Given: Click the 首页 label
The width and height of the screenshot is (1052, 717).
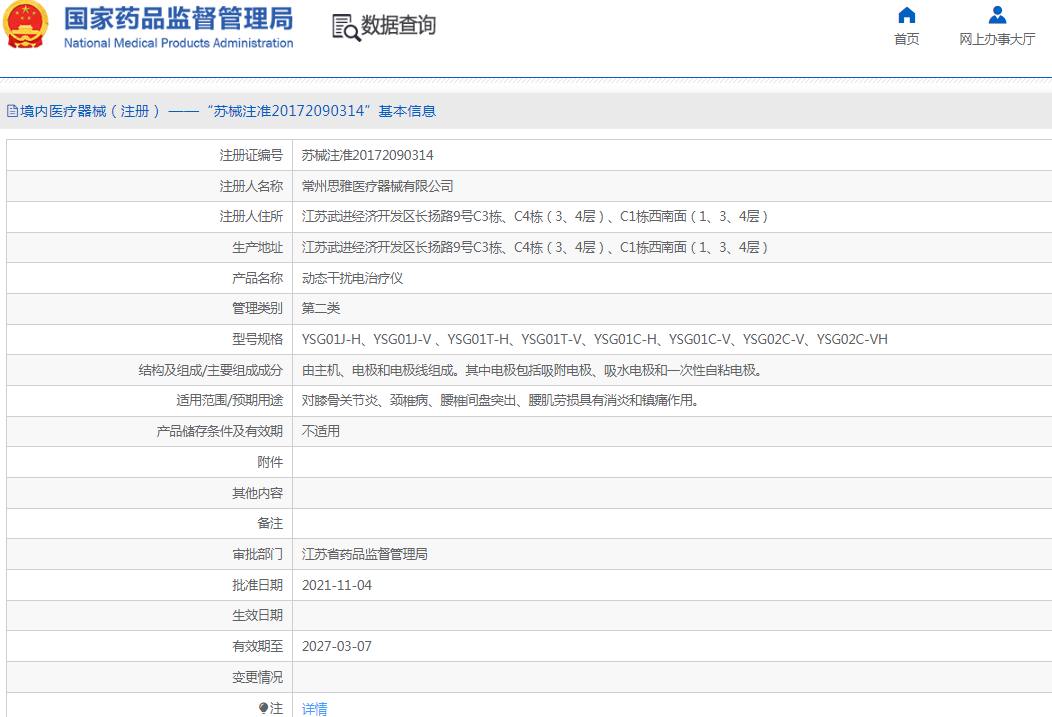Looking at the screenshot, I should click(x=906, y=39).
